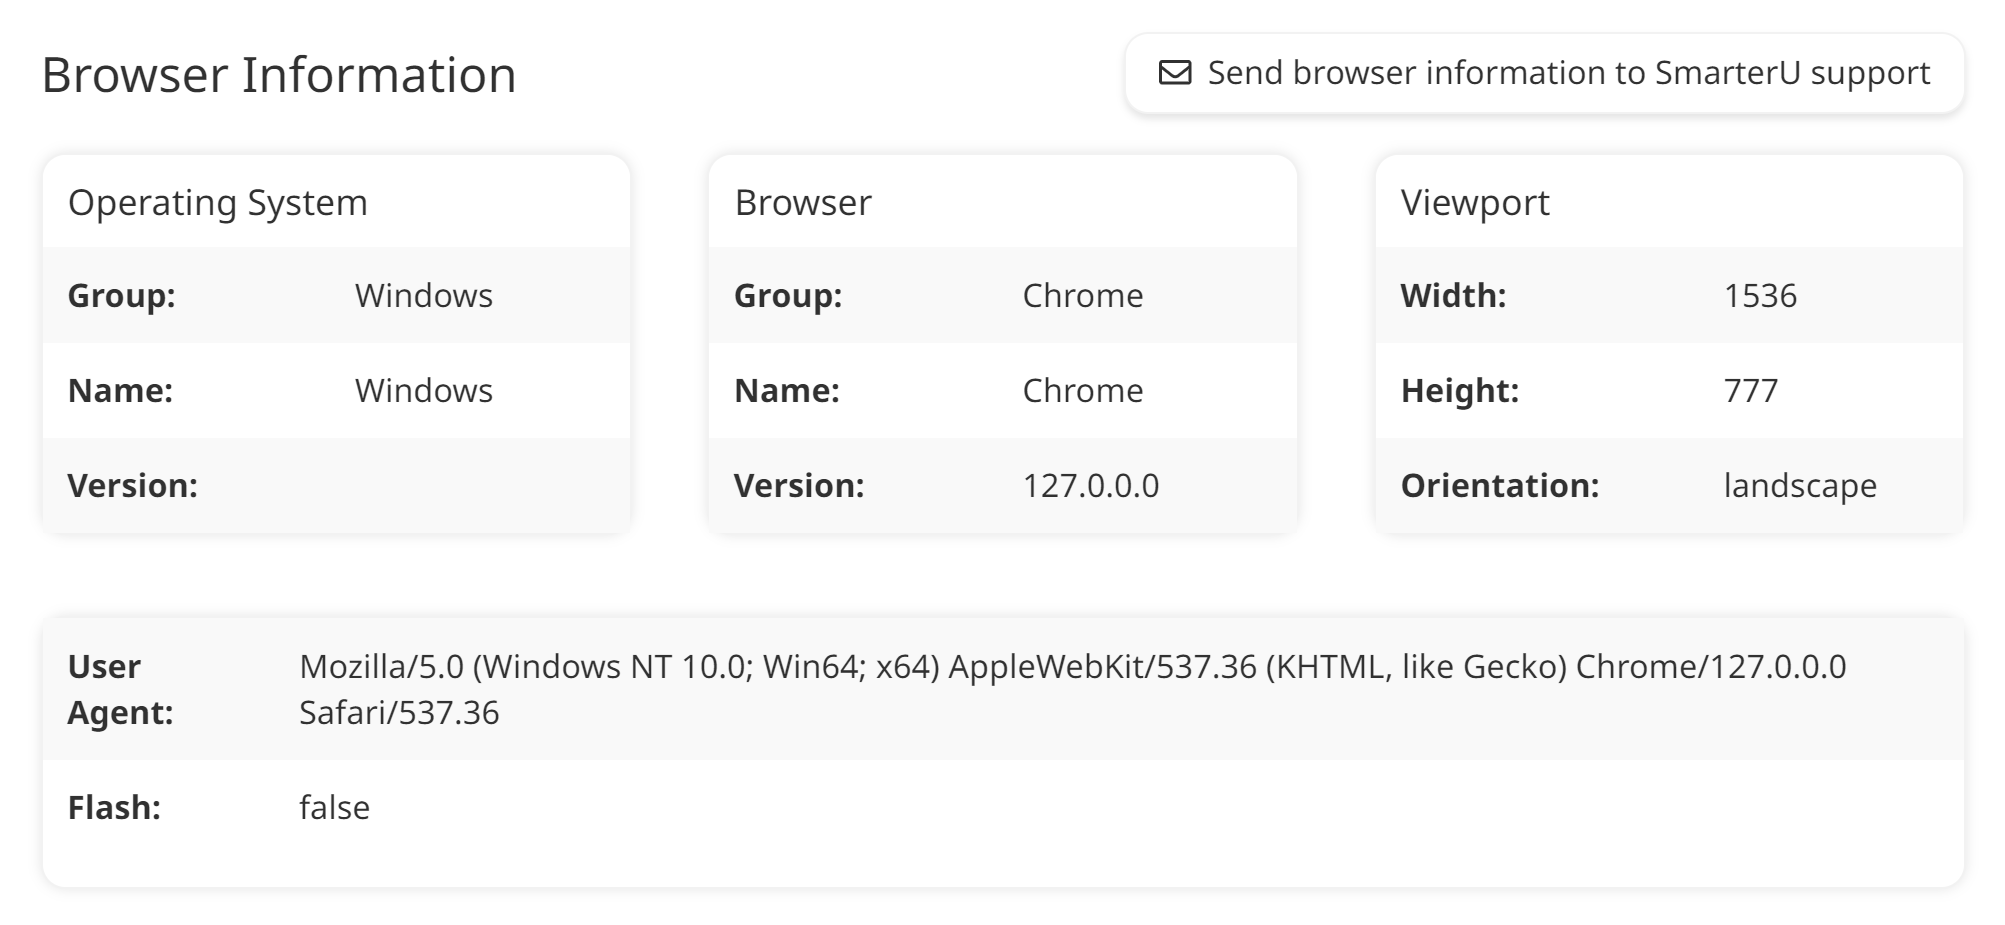Click the height value 777

click(1751, 391)
